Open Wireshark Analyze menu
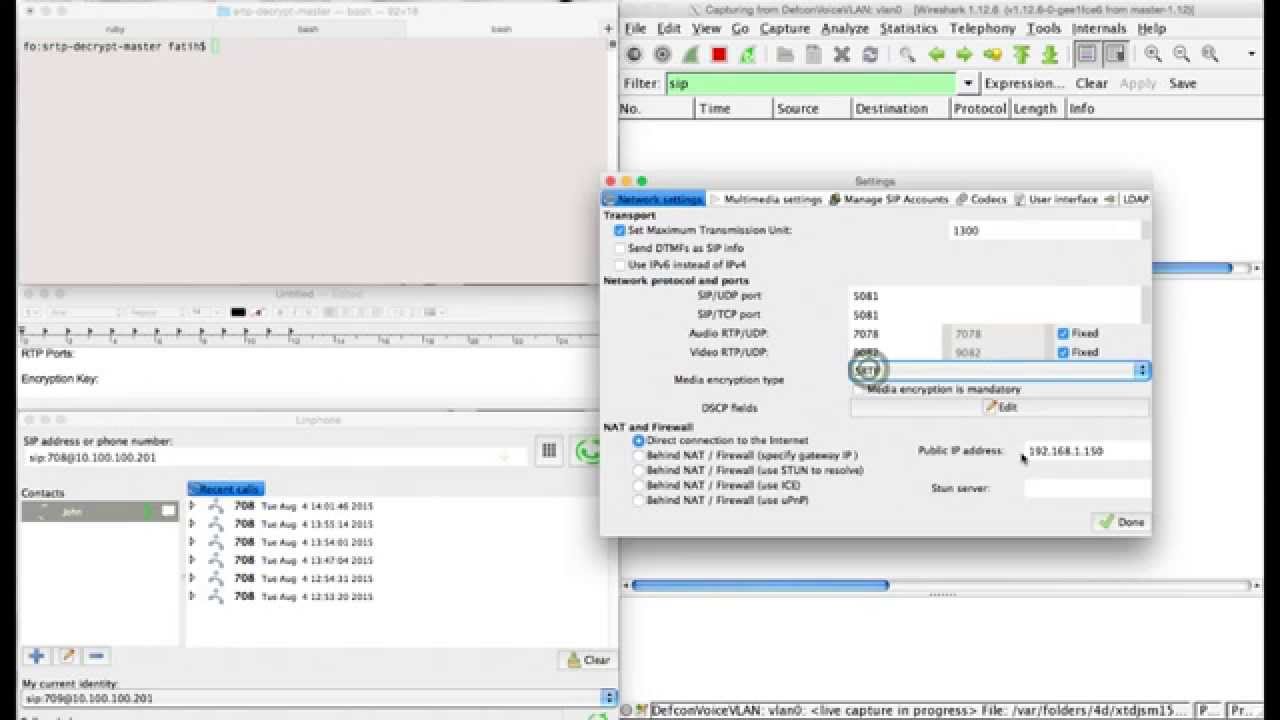Viewport: 1280px width, 720px height. 845,28
